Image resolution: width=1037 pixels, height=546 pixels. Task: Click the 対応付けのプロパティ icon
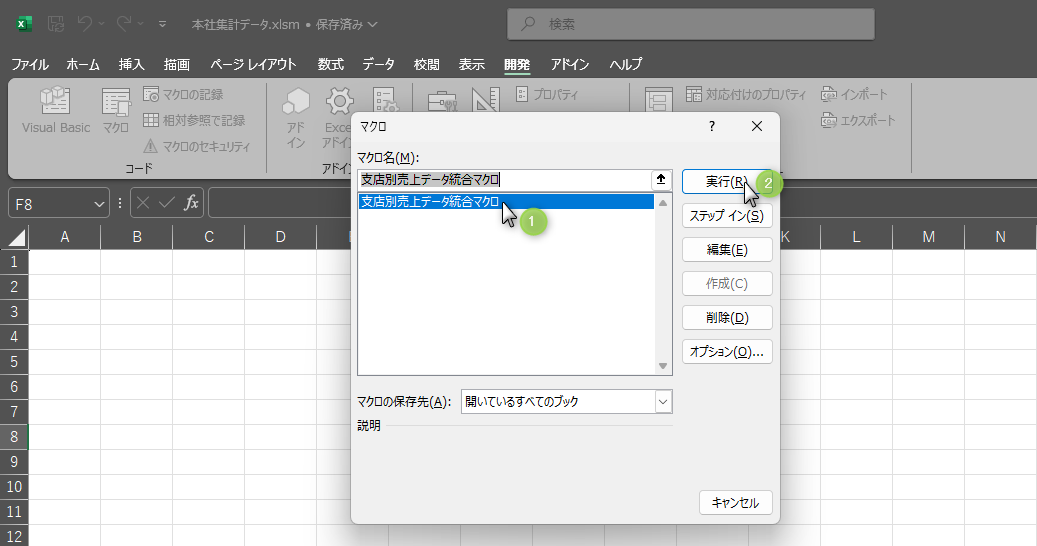tap(696, 95)
